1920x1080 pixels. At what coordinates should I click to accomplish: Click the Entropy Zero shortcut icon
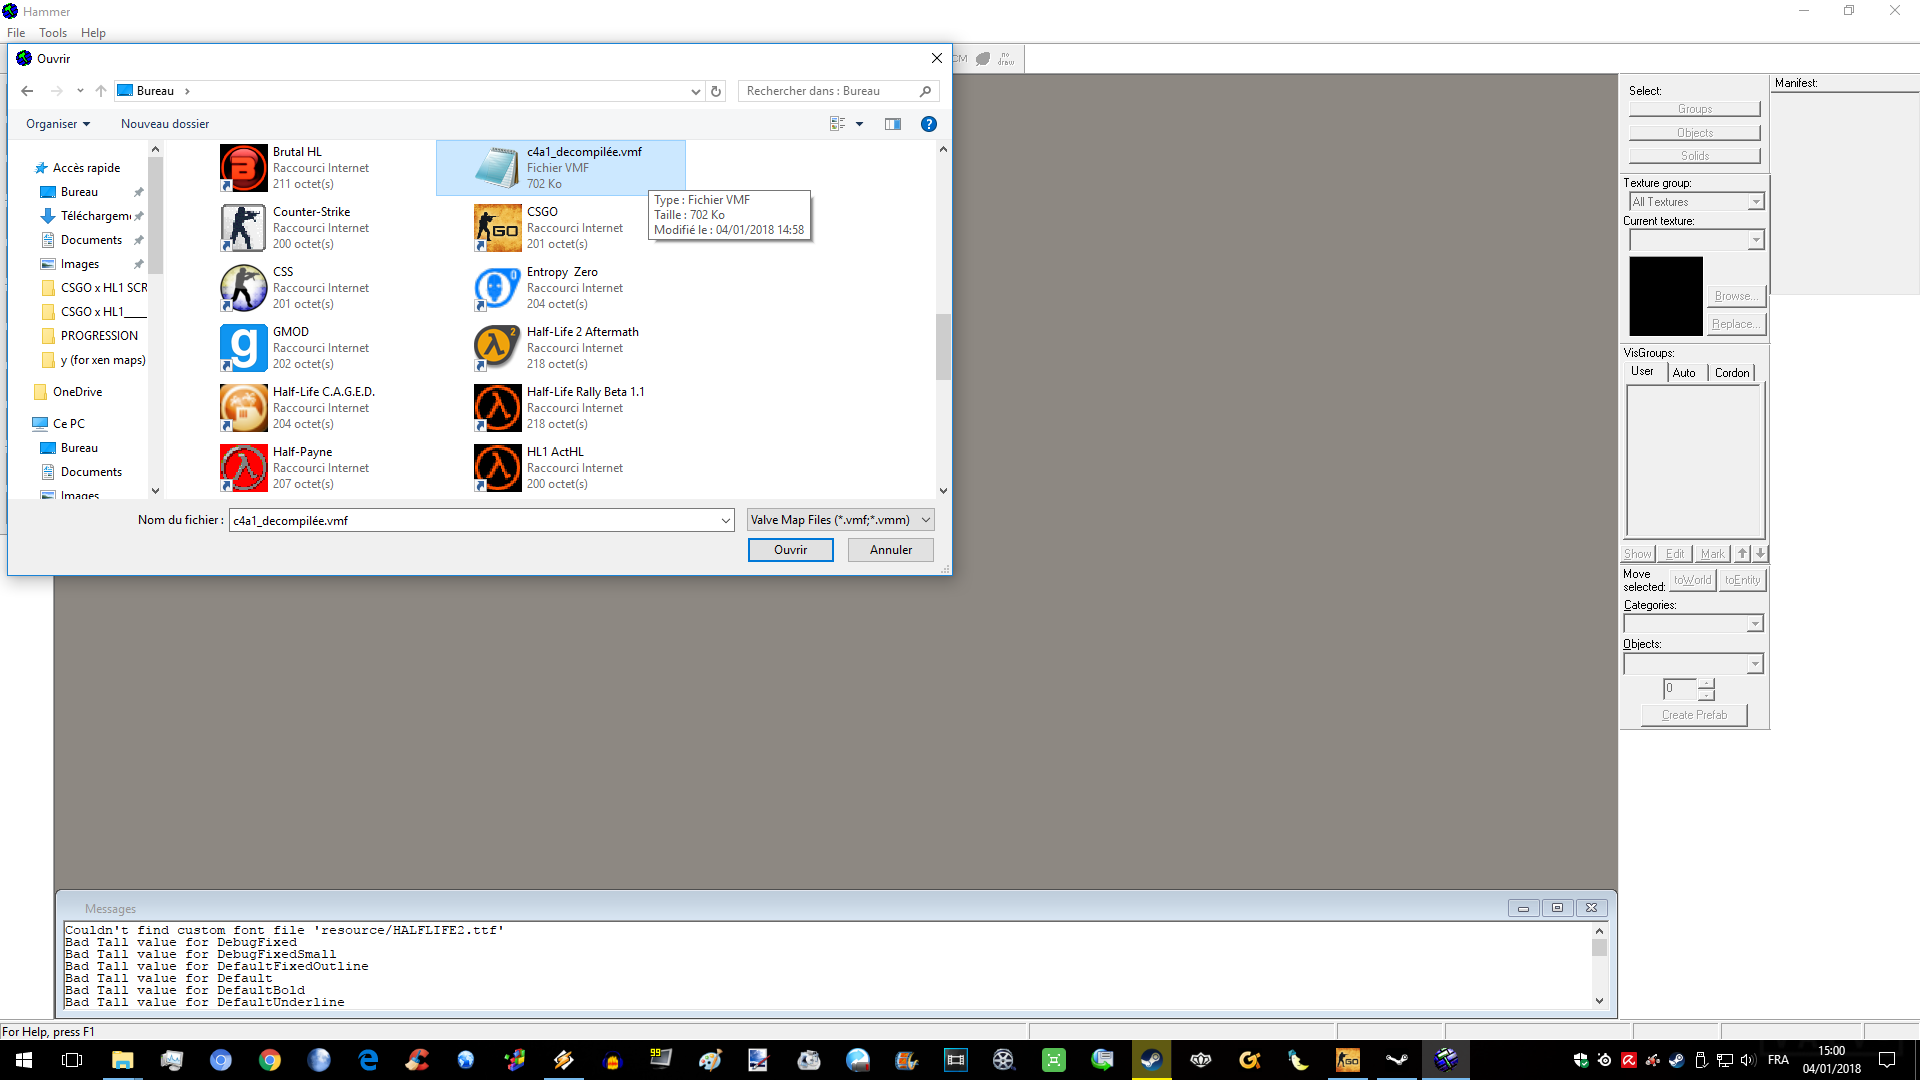click(498, 288)
